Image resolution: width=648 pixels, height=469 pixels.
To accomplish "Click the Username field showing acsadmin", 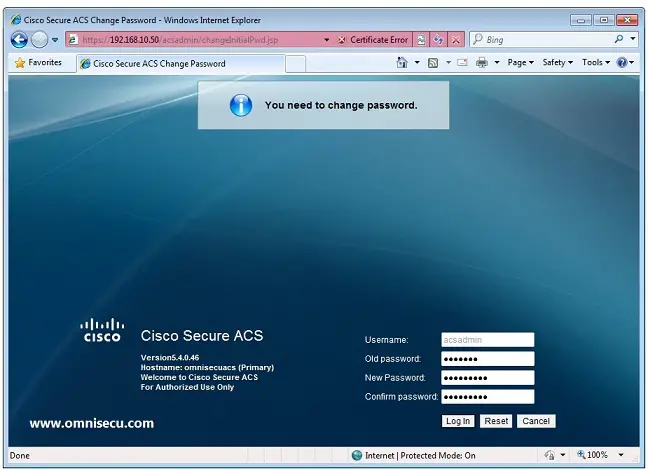I will coord(488,340).
